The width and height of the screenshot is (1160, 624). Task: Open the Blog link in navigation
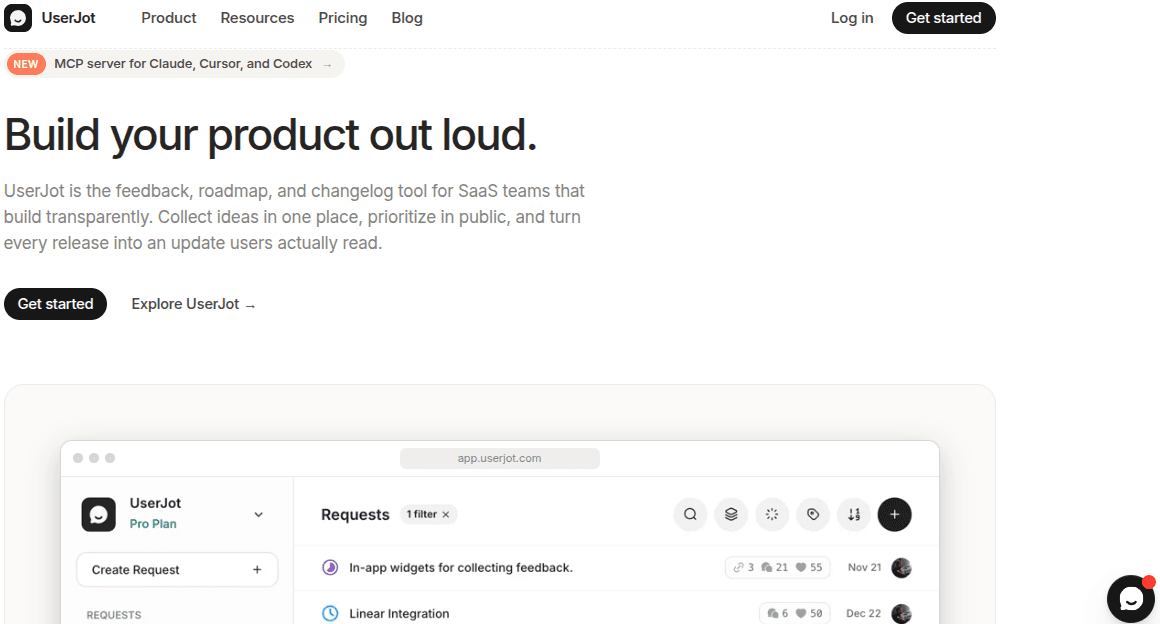point(407,18)
